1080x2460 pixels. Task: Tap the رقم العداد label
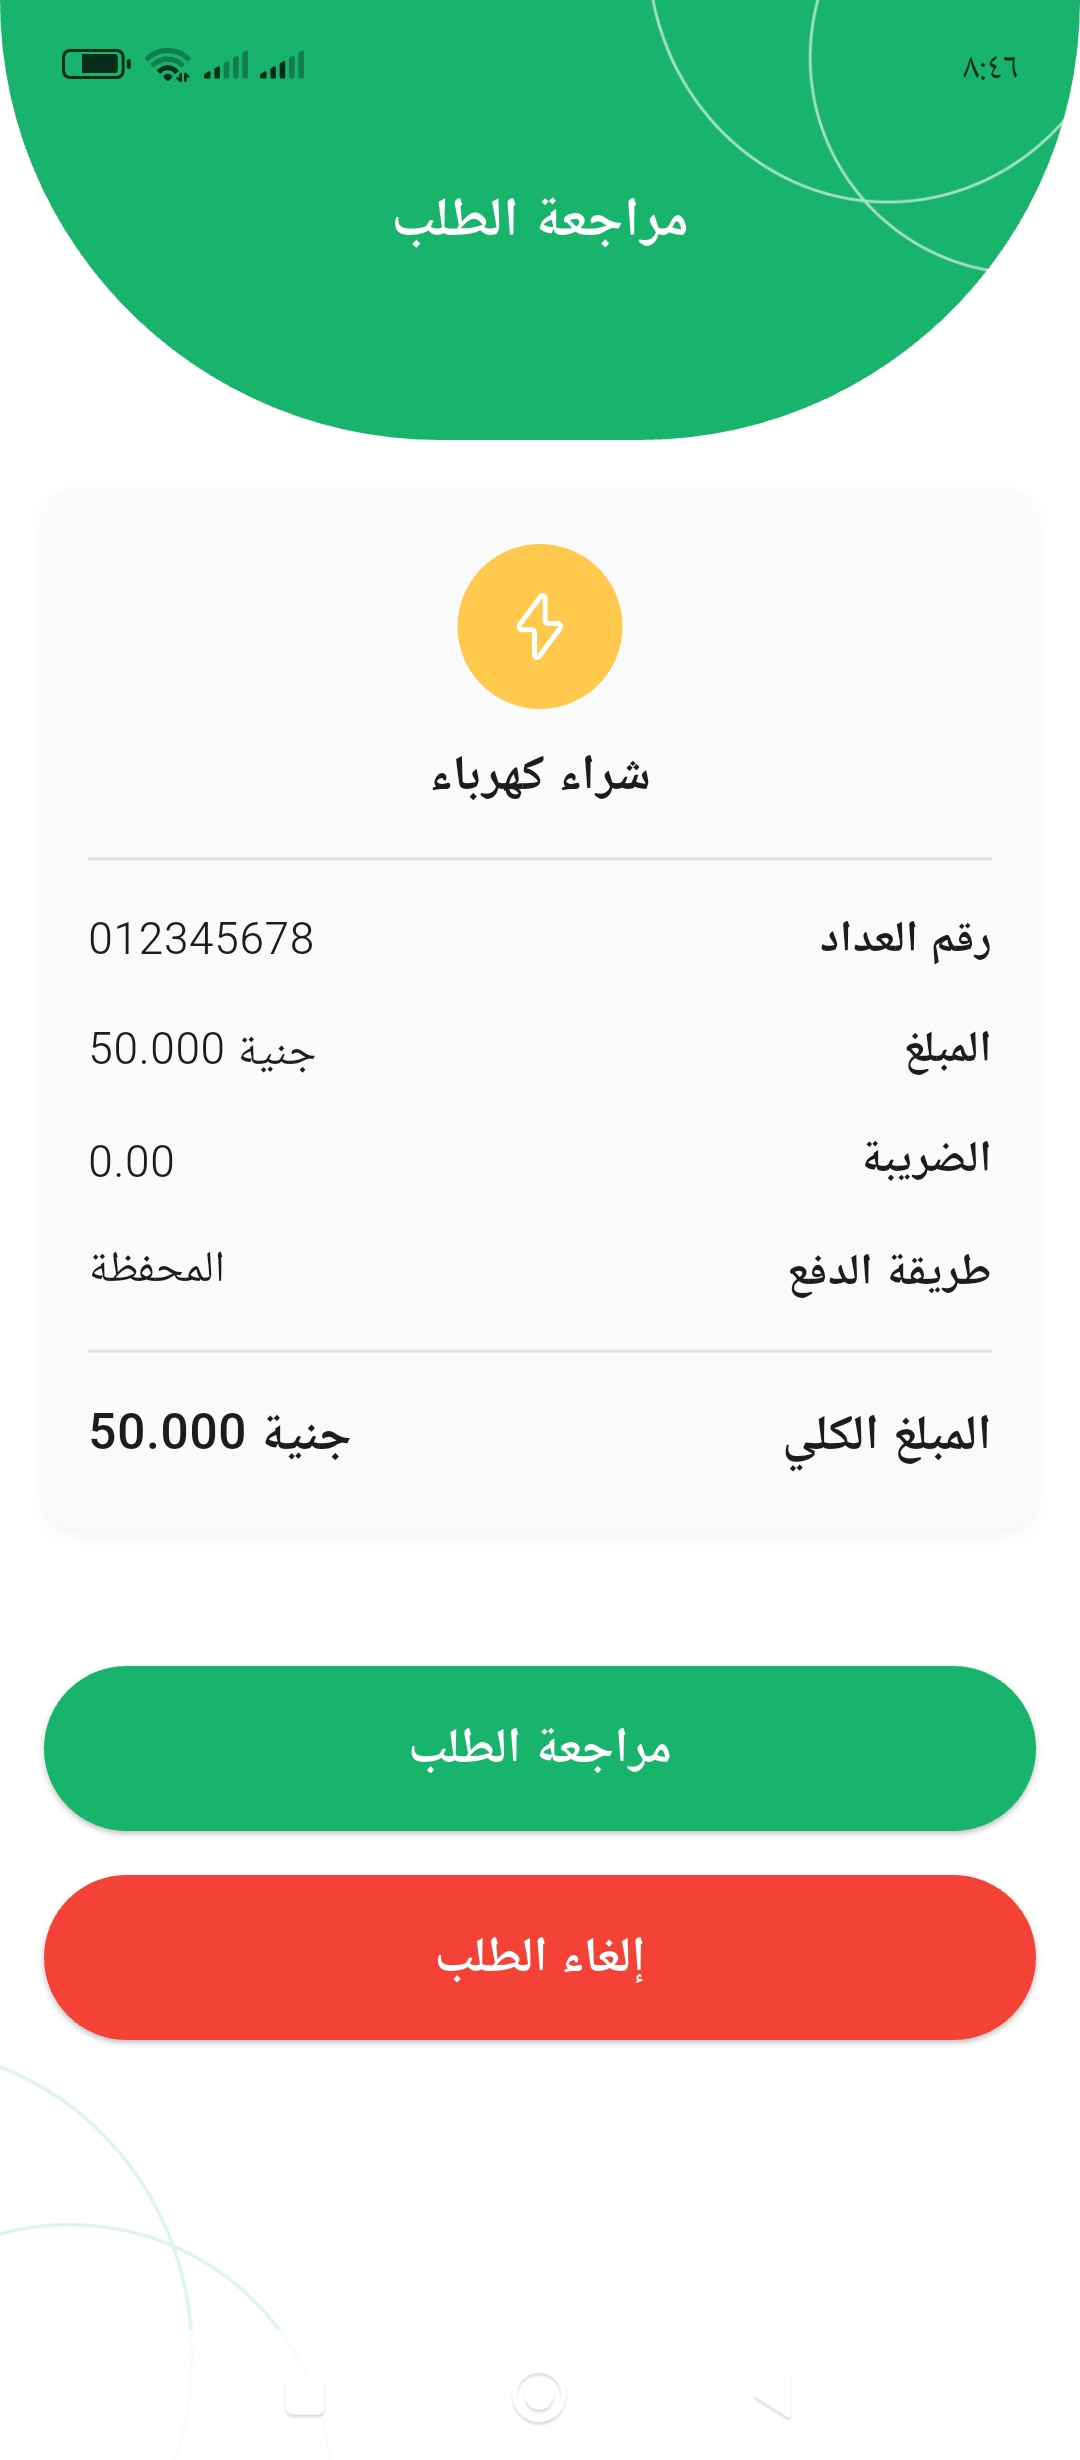coord(905,939)
